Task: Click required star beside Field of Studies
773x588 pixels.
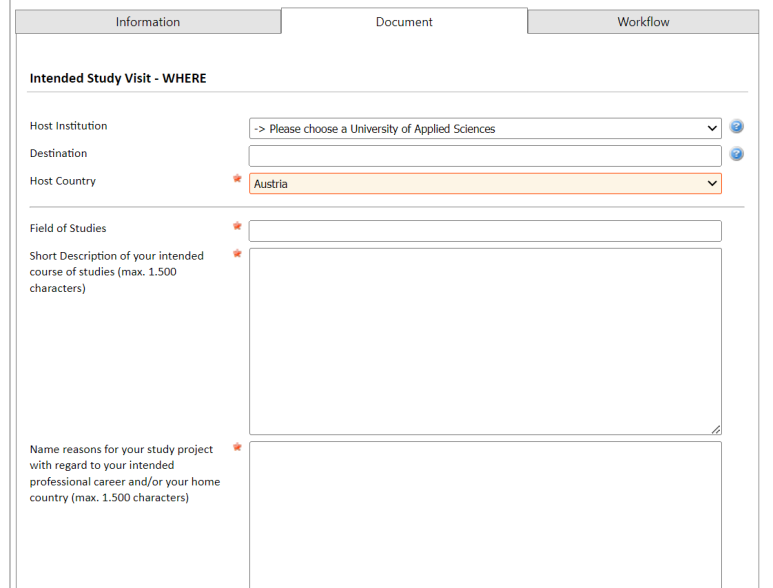Action: pyautogui.click(x=237, y=226)
